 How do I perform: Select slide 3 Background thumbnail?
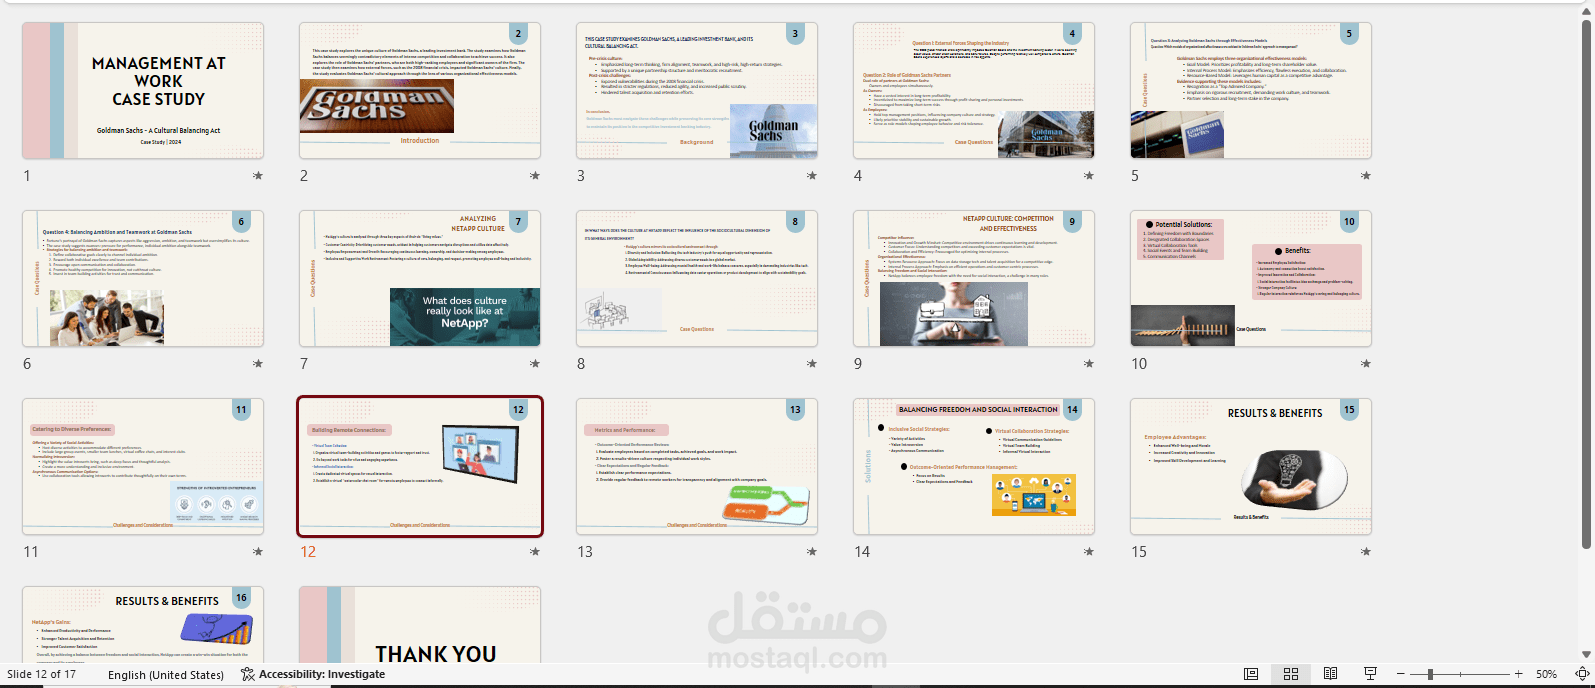pos(697,91)
